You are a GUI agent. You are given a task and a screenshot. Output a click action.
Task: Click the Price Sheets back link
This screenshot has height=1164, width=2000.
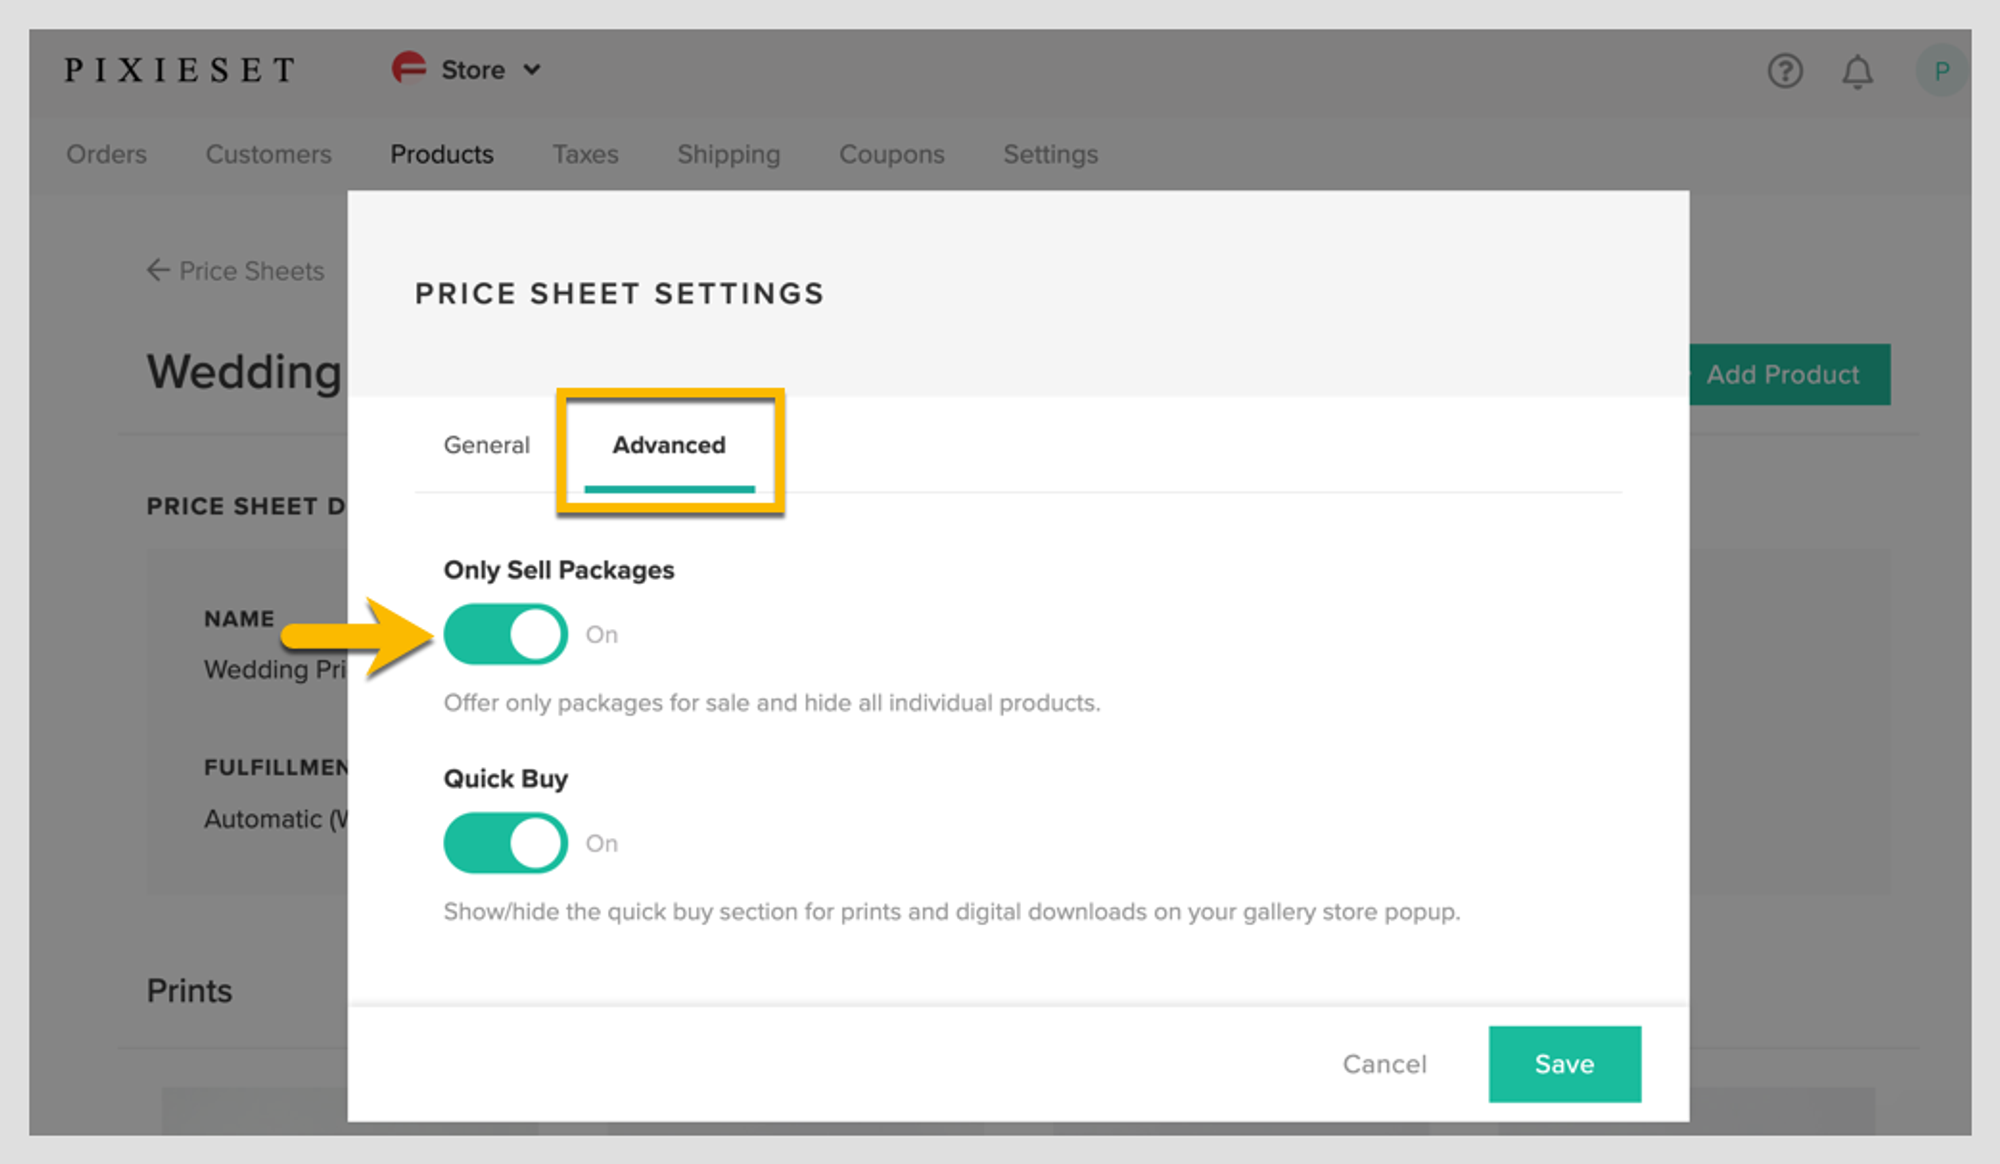pos(251,270)
